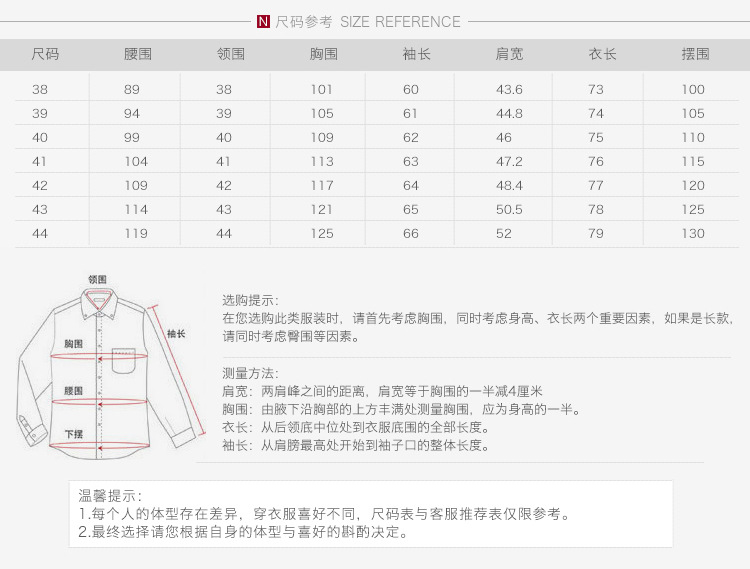Screen dimensions: 750x569
Task: Click garment length value 75
Action: point(596,137)
